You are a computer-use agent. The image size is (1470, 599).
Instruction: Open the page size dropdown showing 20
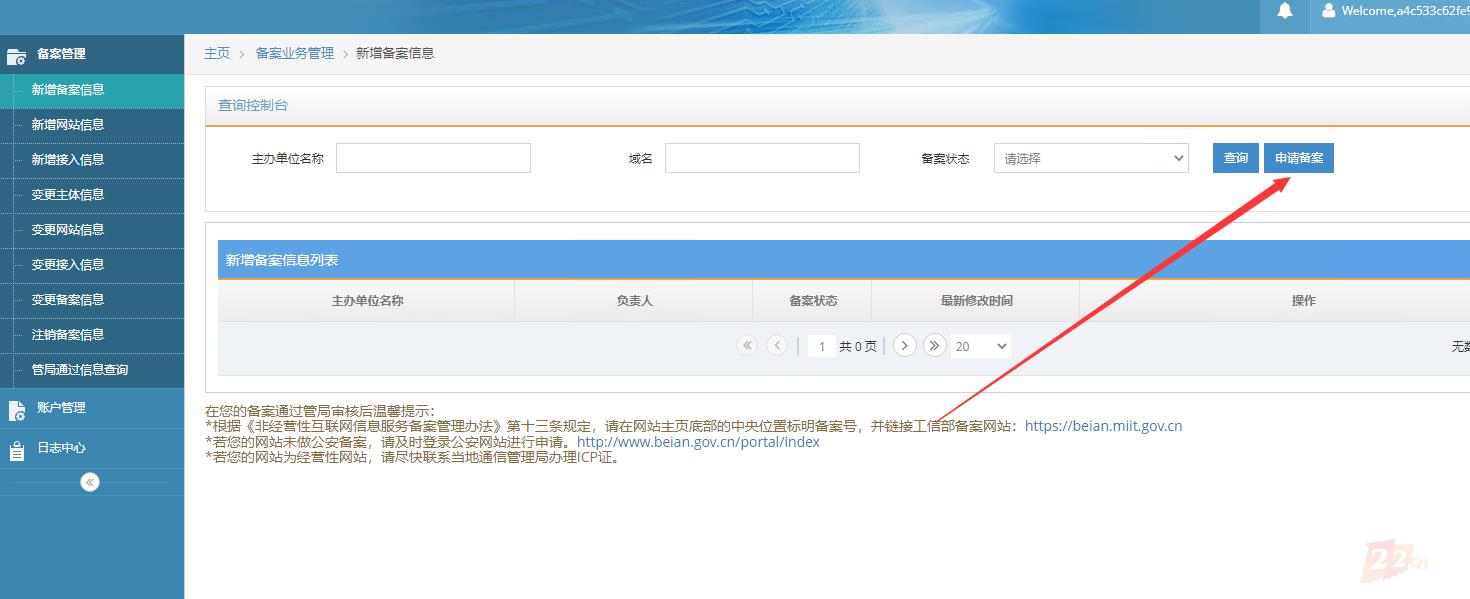[980, 344]
